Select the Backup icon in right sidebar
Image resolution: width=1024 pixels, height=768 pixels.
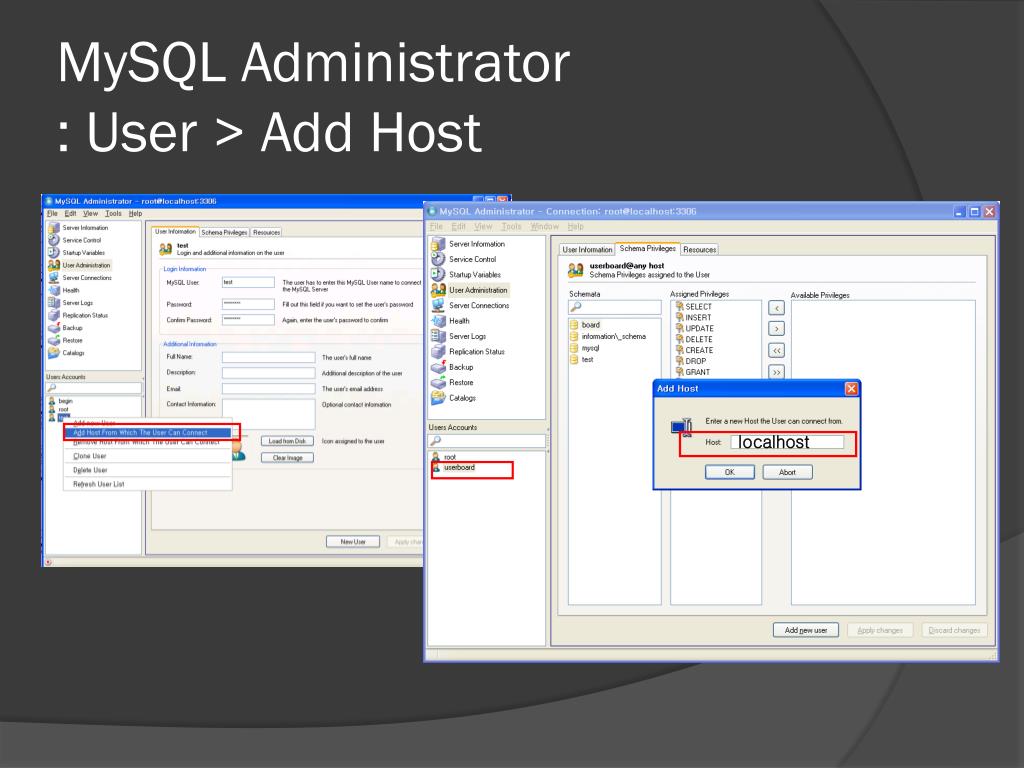click(x=438, y=367)
